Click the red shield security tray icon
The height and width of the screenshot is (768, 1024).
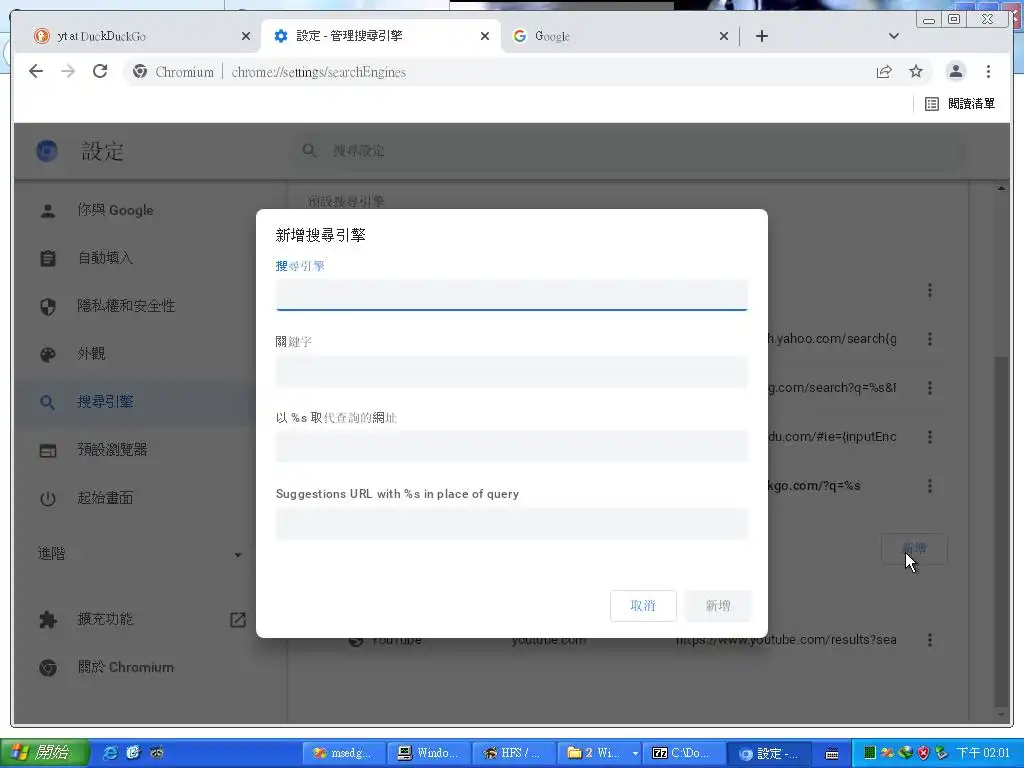pyautogui.click(x=923, y=753)
